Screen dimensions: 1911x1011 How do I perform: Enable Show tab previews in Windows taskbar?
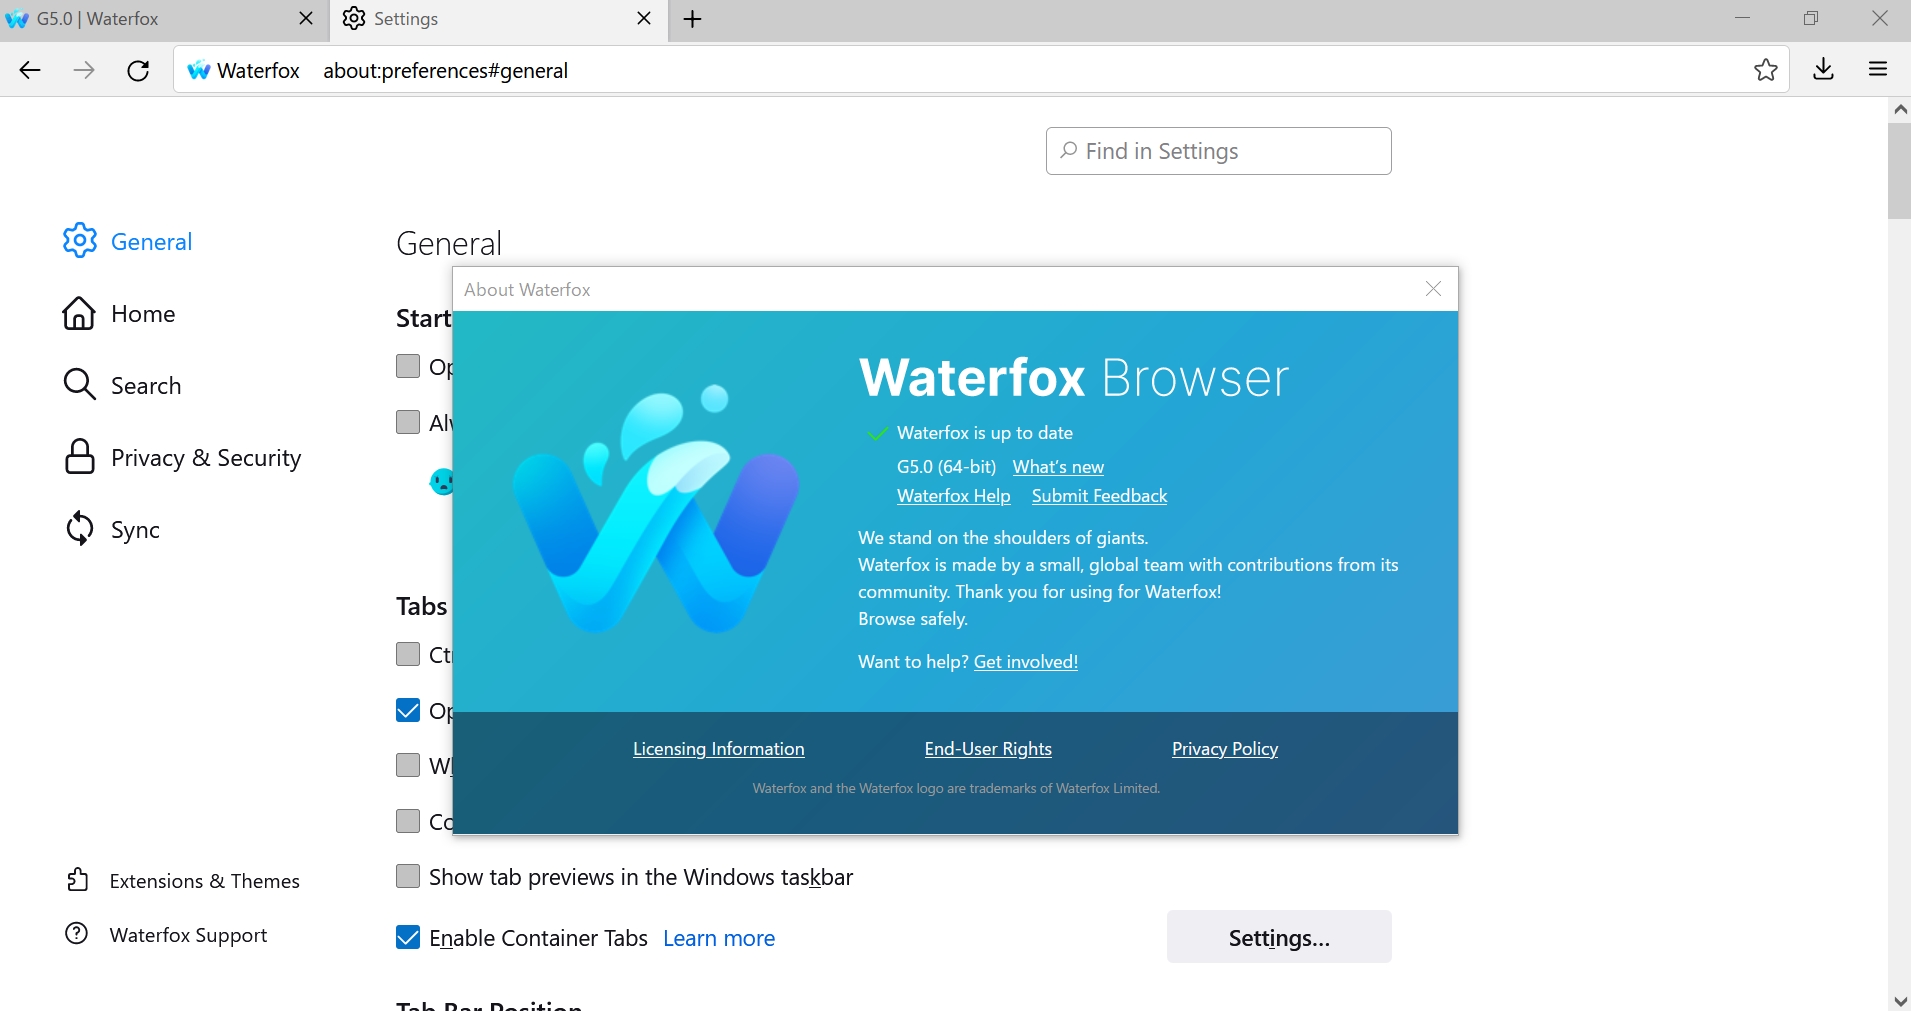tap(407, 876)
